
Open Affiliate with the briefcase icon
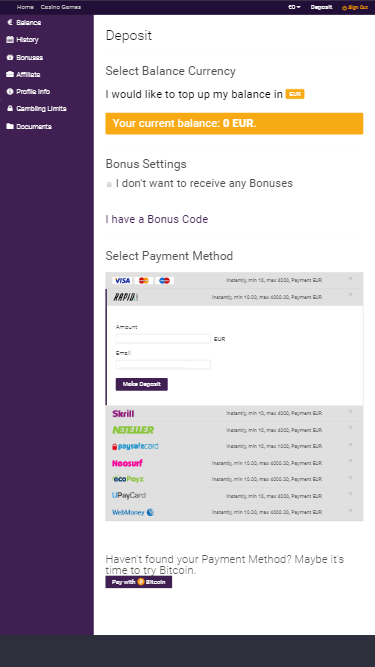(23, 74)
